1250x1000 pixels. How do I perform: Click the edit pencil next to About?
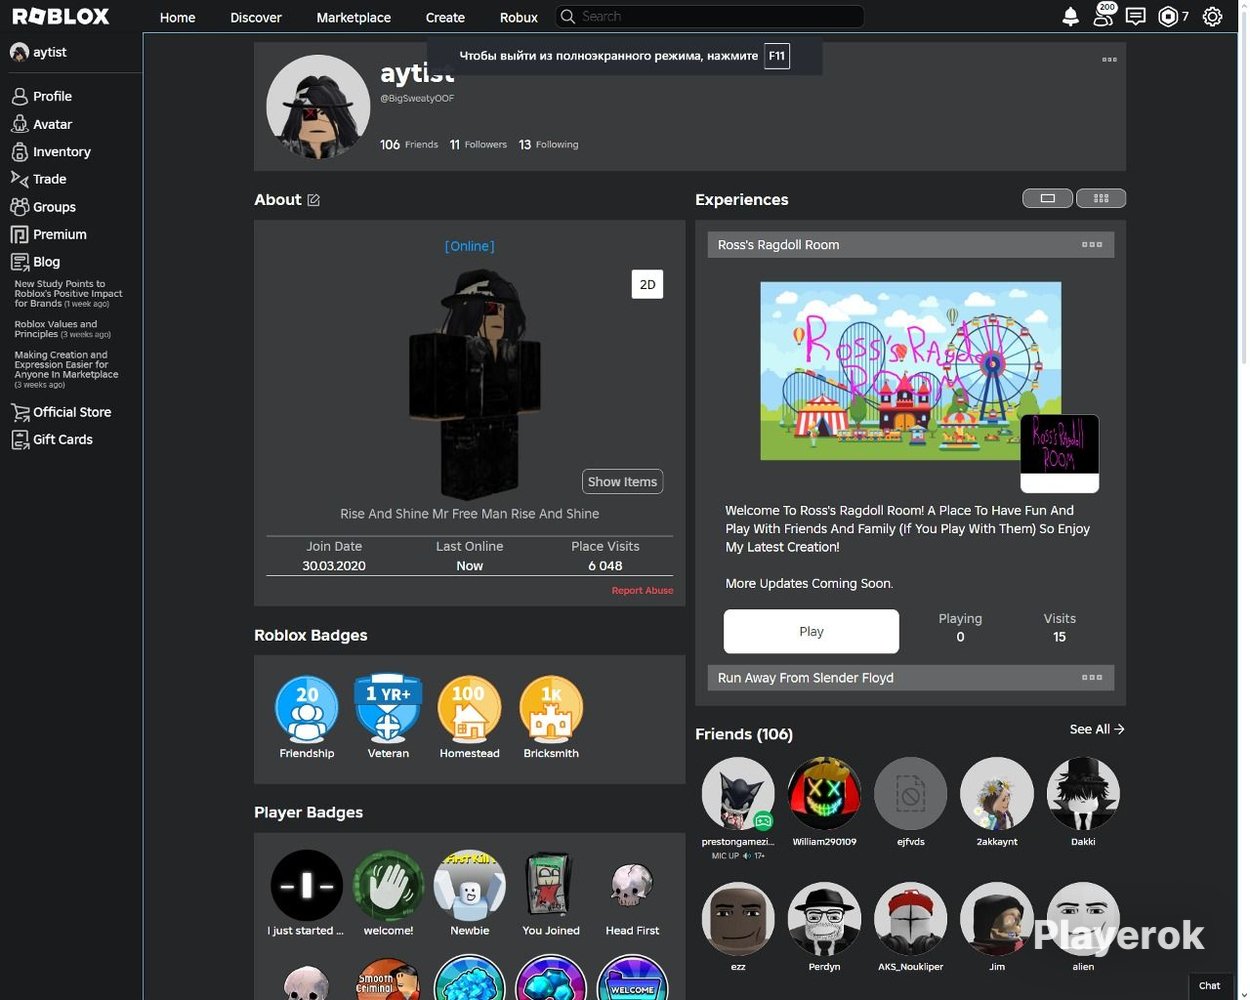point(313,200)
